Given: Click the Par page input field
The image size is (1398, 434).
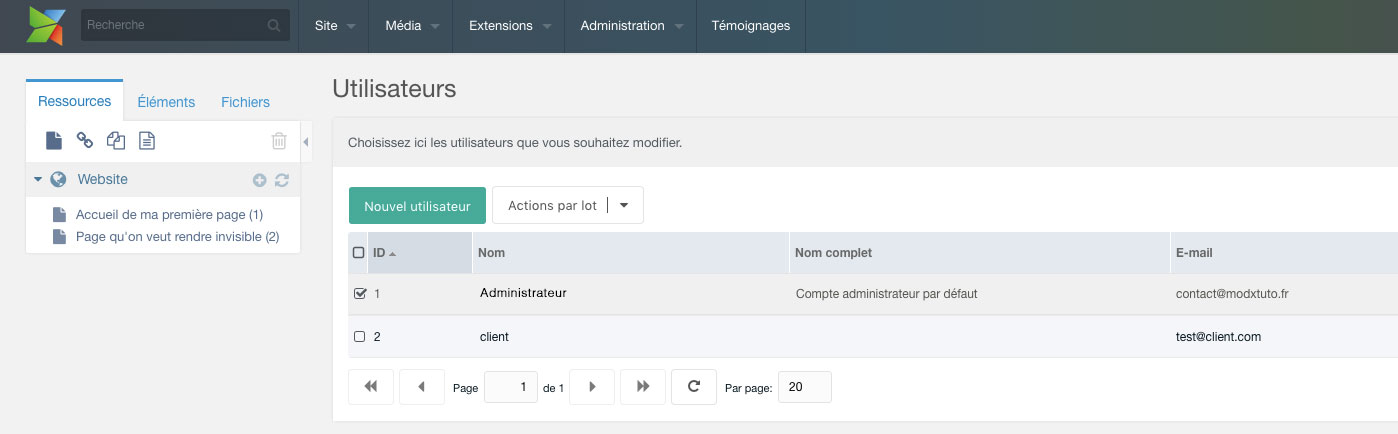Looking at the screenshot, I should tap(804, 387).
